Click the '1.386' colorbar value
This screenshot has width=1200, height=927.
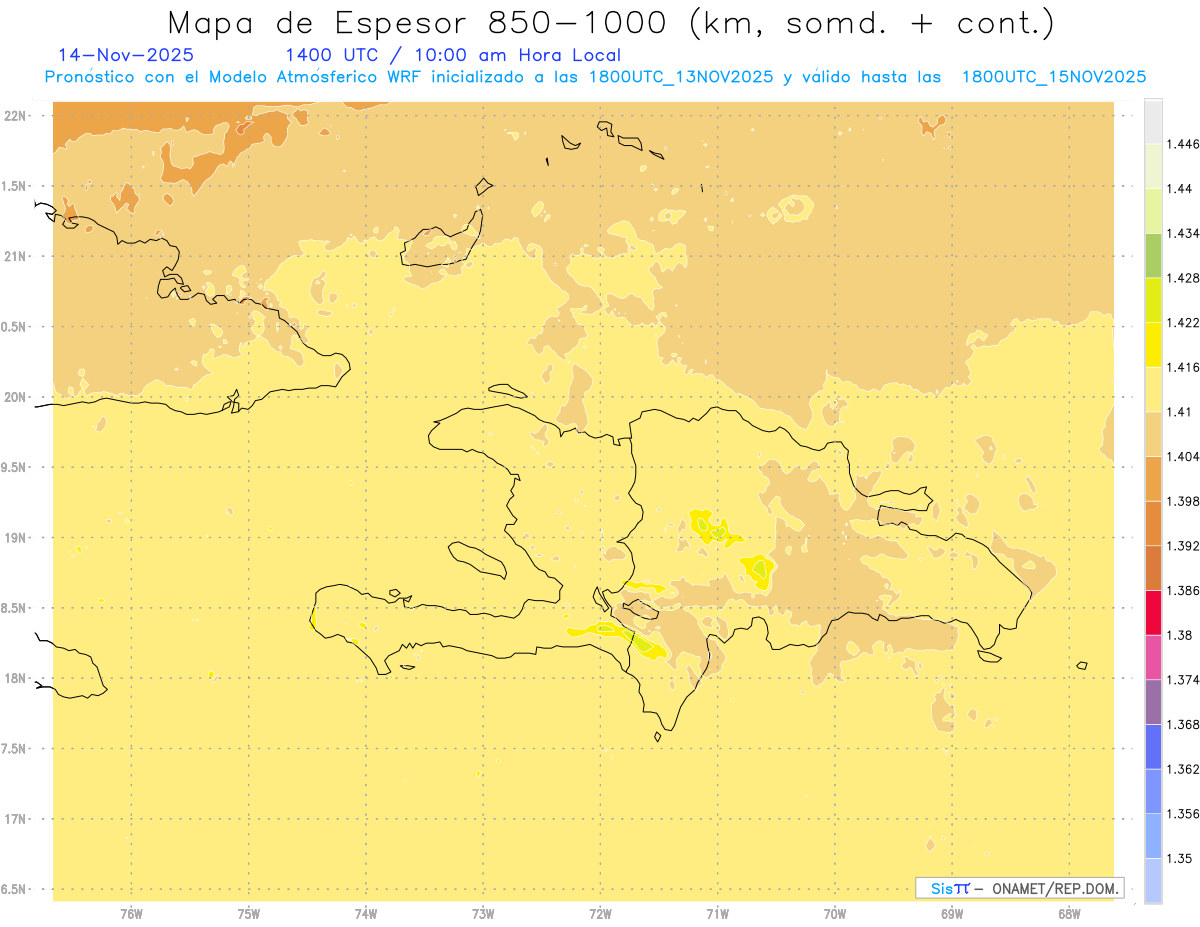click(x=1182, y=591)
